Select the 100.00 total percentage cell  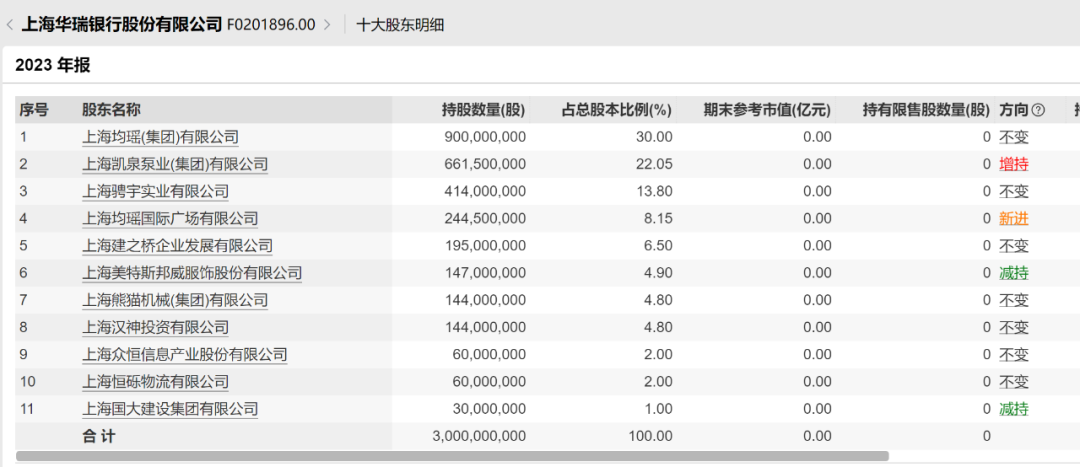pos(652,436)
